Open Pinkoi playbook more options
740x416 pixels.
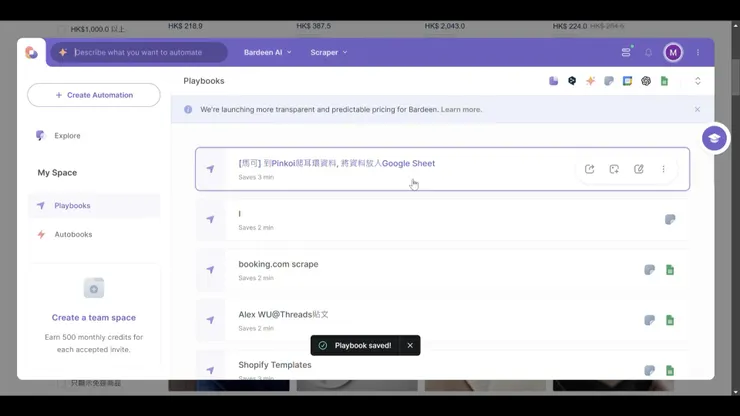point(663,169)
